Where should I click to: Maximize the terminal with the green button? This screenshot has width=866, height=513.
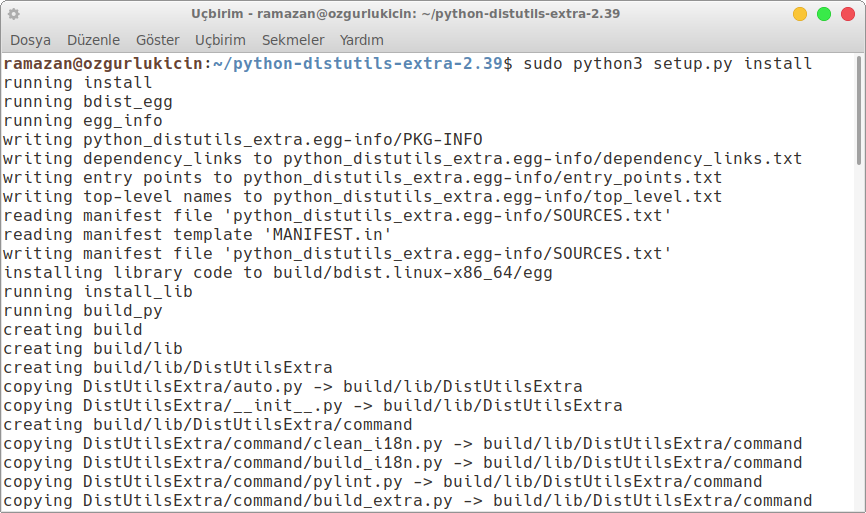point(823,14)
